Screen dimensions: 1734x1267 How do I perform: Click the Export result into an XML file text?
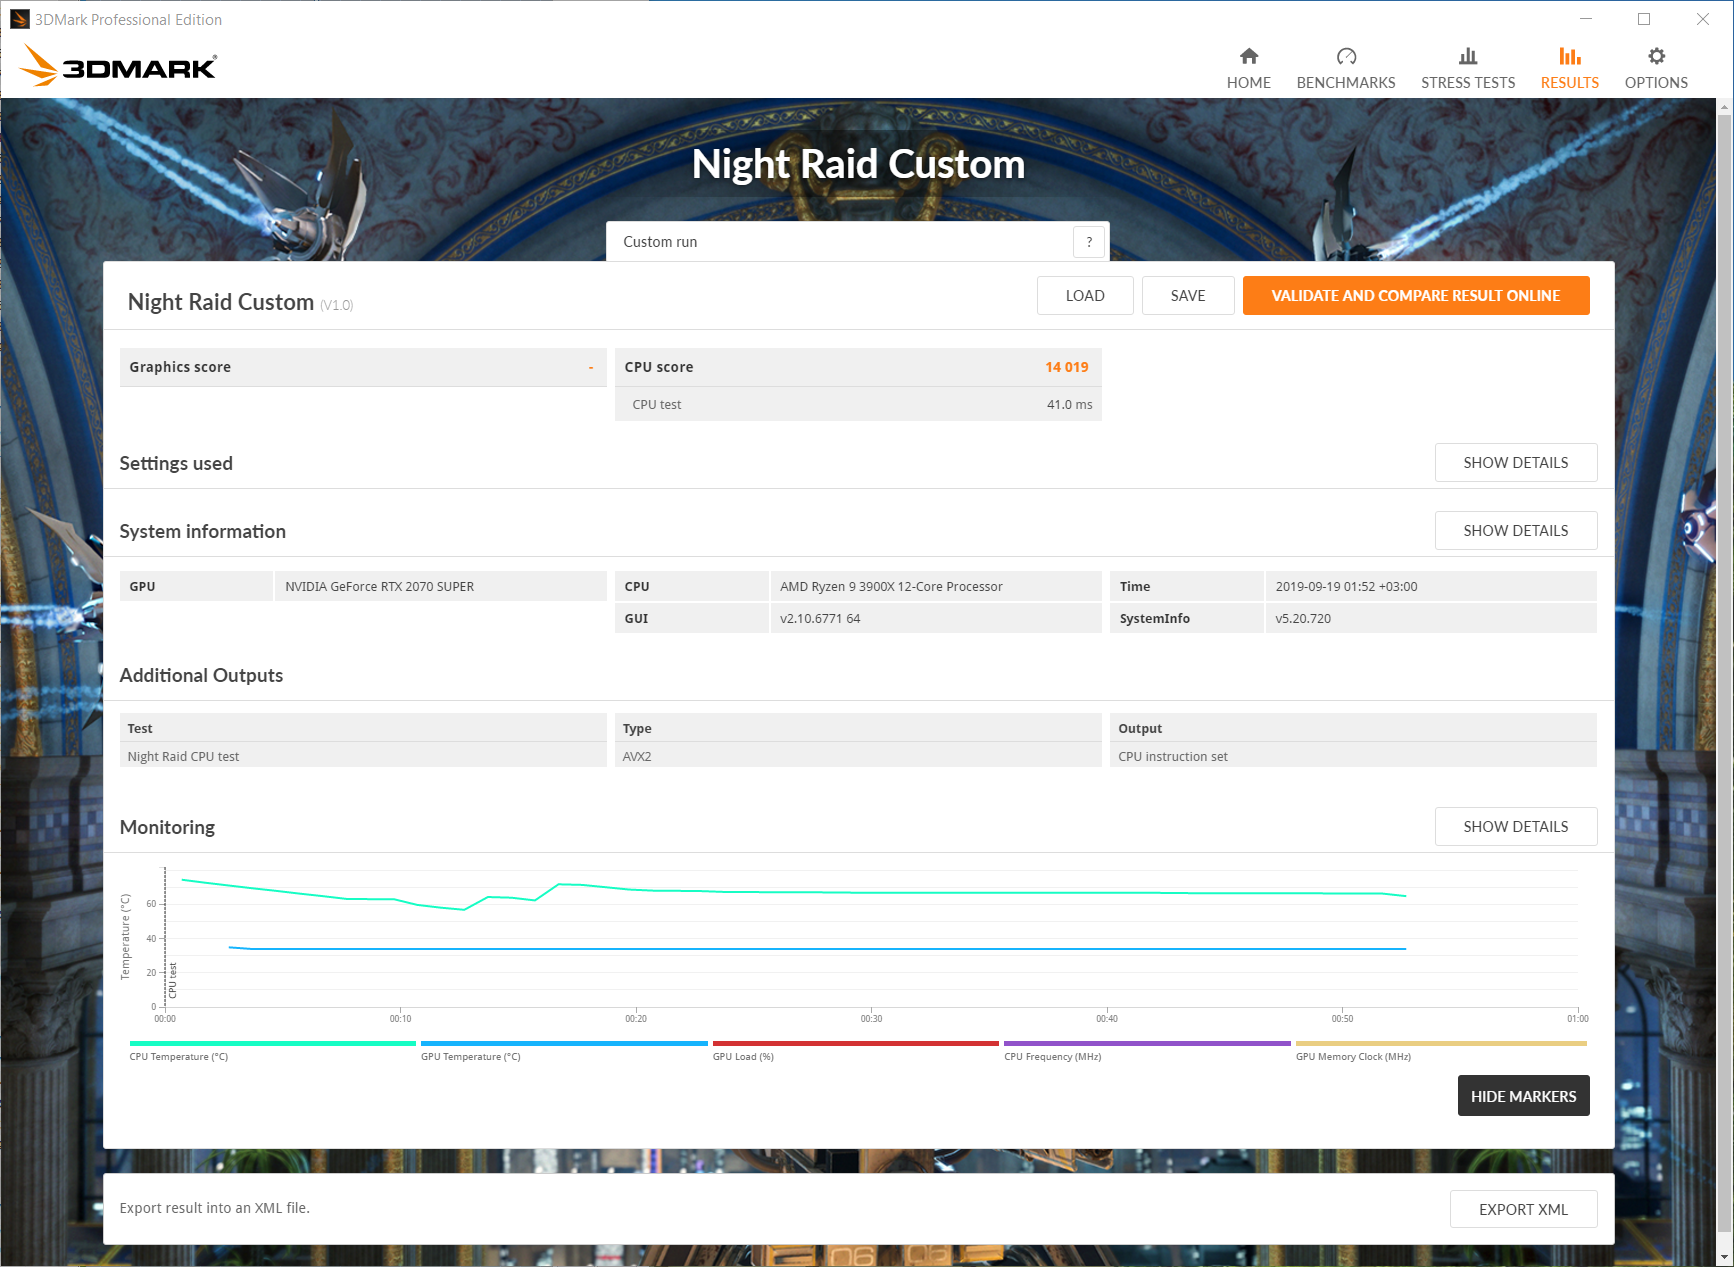point(214,1208)
